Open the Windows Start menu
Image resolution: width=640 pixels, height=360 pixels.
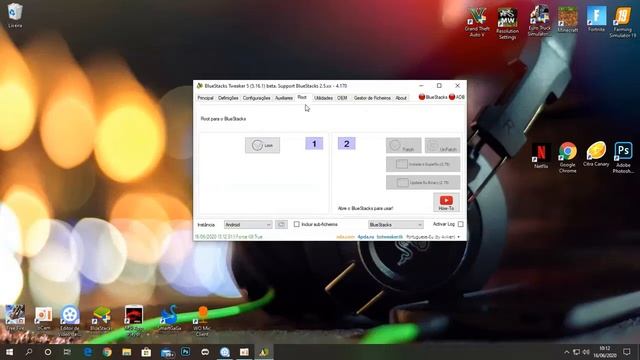coord(9,352)
